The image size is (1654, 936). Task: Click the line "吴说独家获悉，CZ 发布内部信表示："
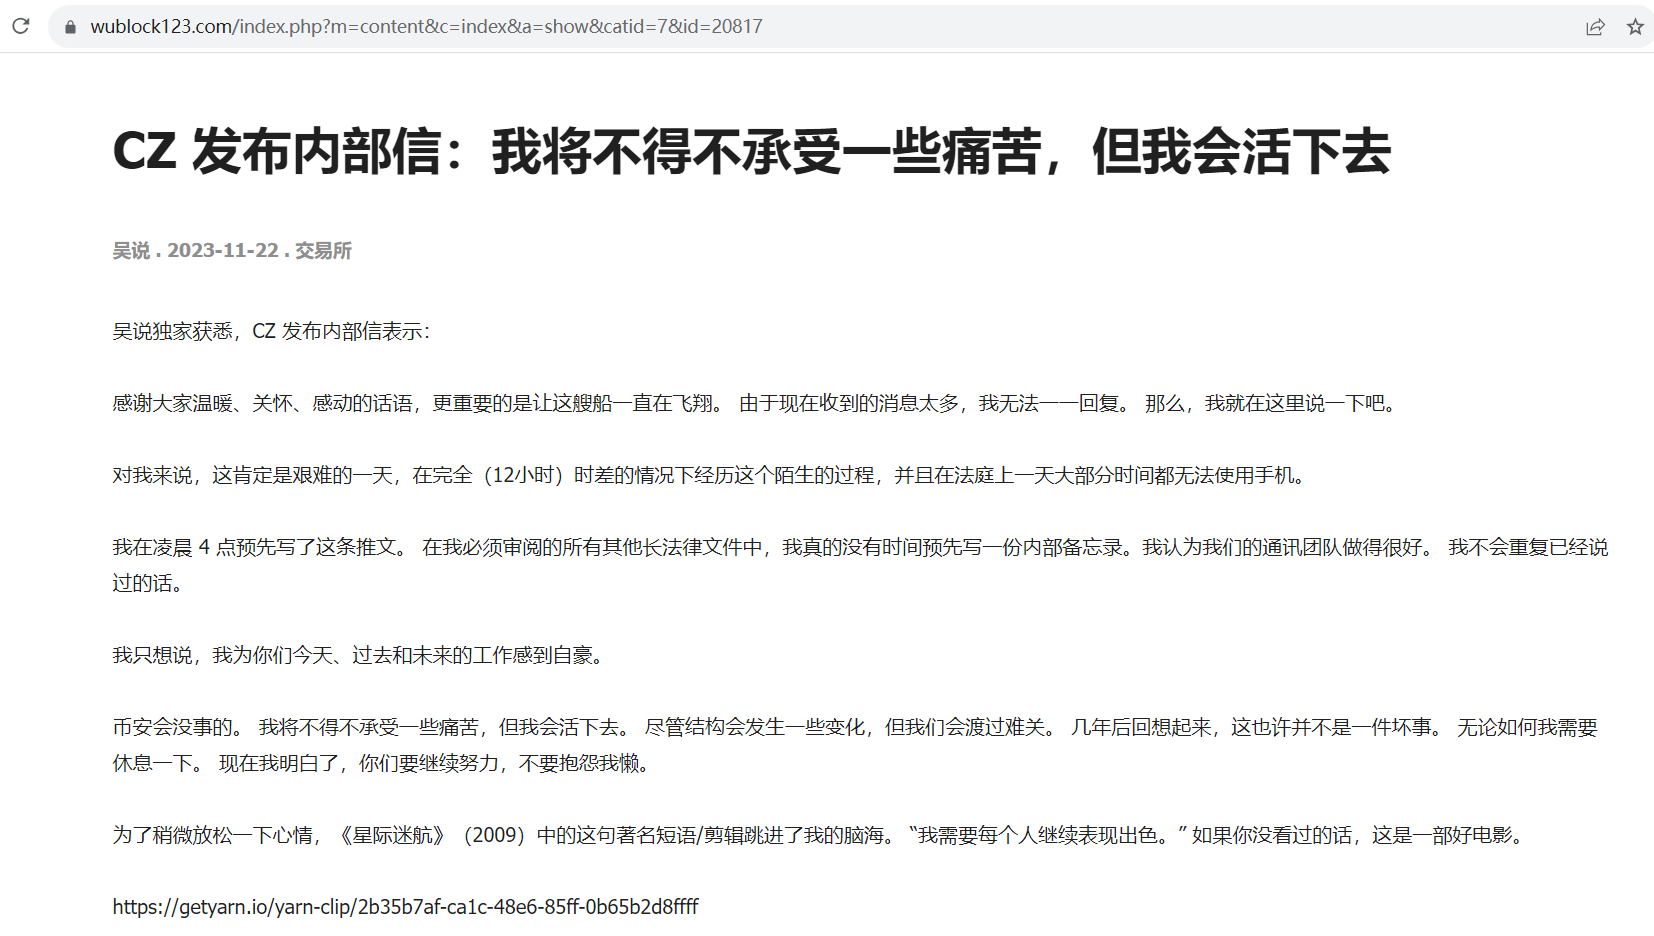click(271, 331)
